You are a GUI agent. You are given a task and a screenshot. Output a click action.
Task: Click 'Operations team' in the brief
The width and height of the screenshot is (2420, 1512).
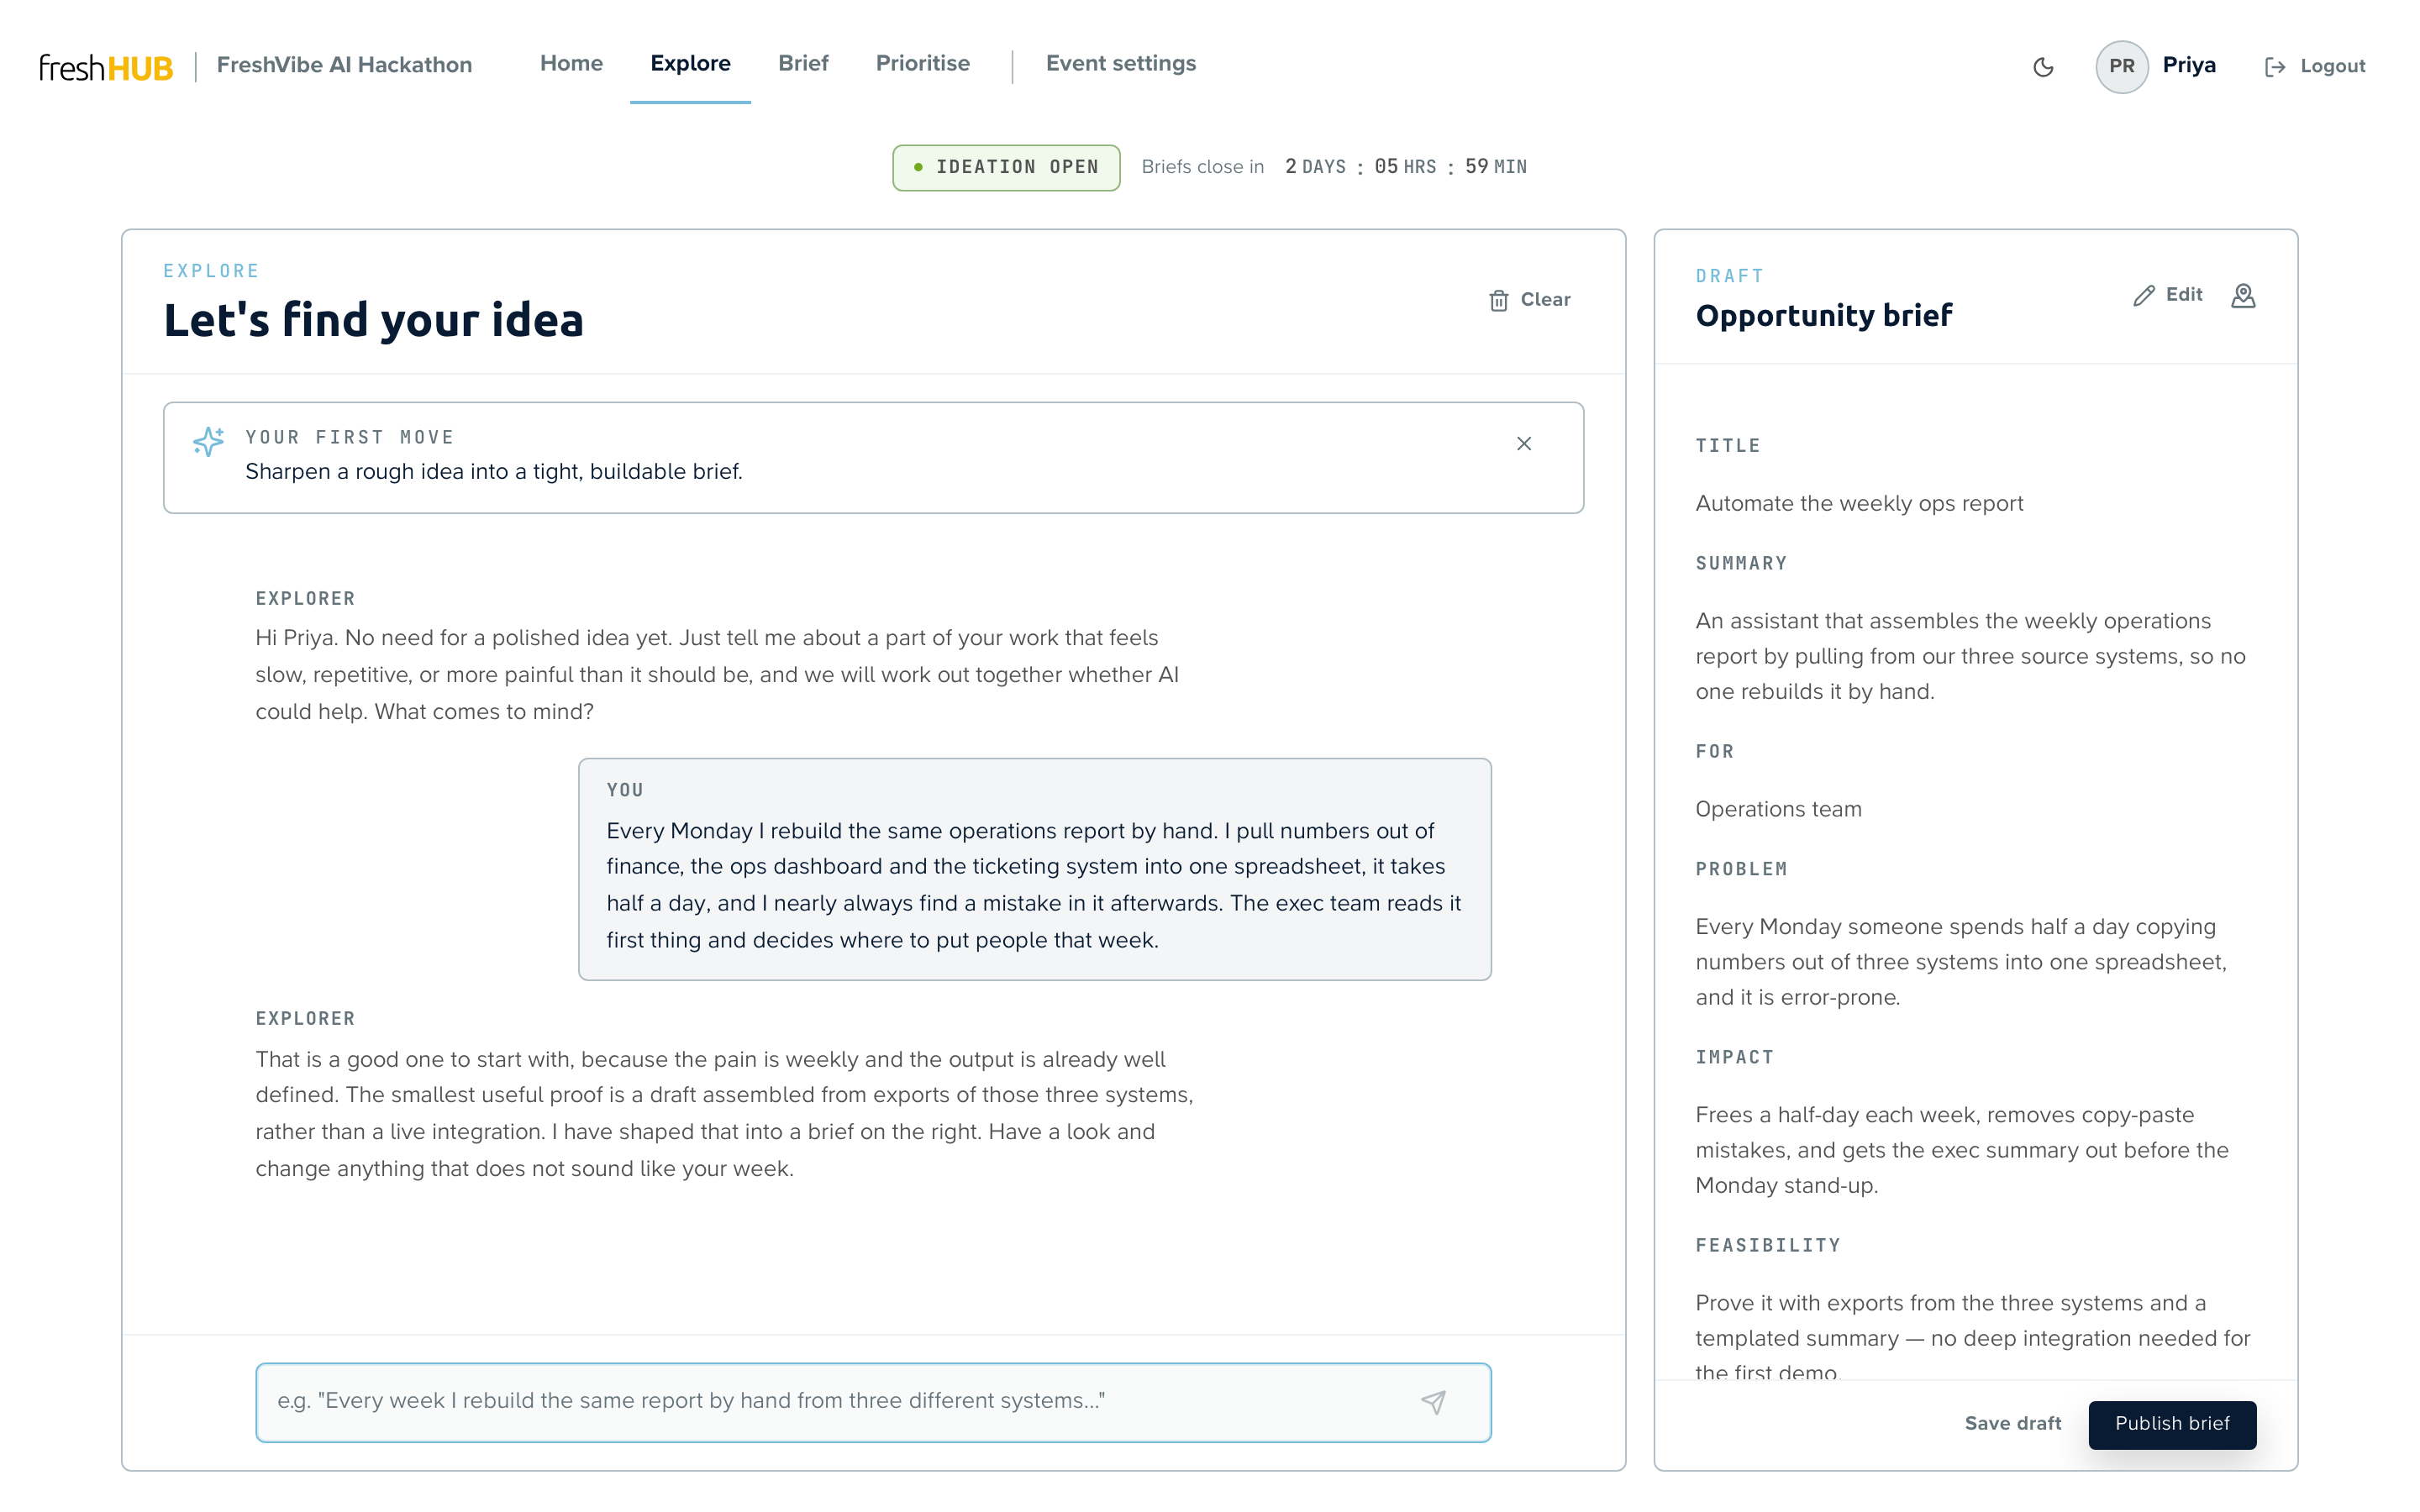pyautogui.click(x=1778, y=809)
